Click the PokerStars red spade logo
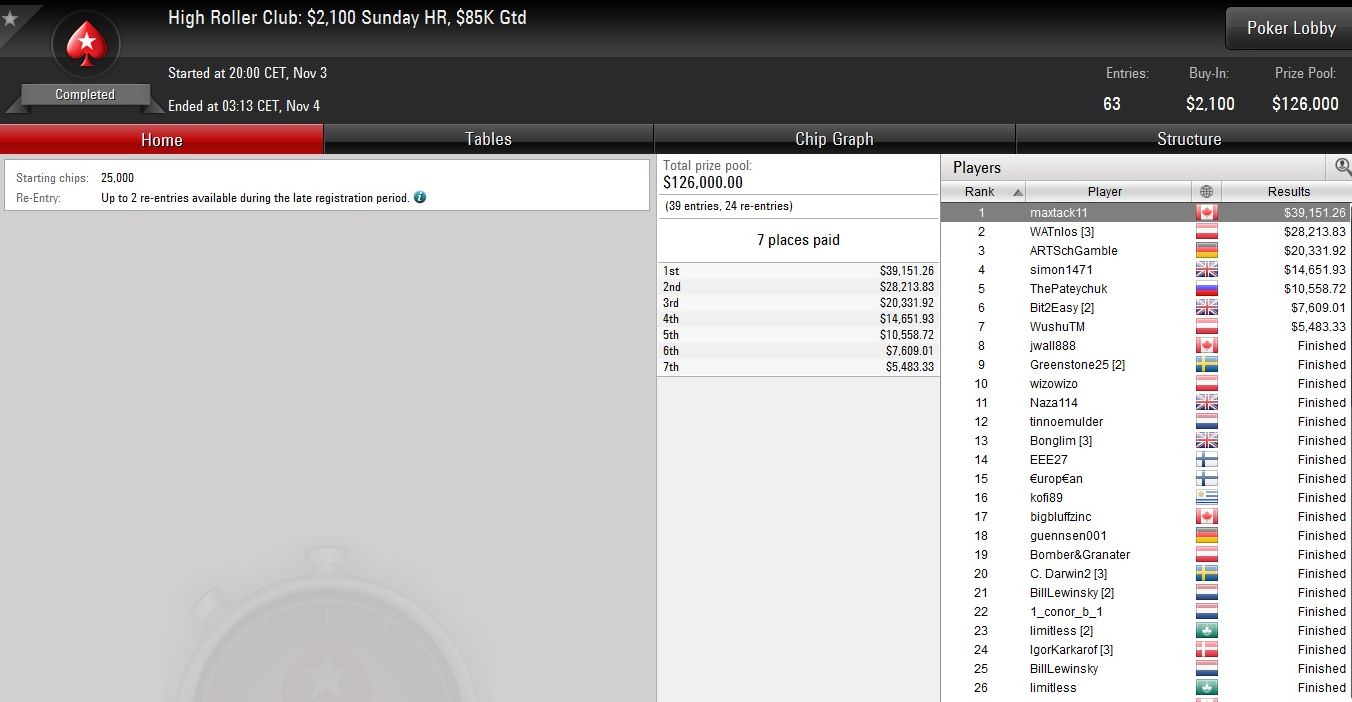This screenshot has width=1352, height=702. 86,43
